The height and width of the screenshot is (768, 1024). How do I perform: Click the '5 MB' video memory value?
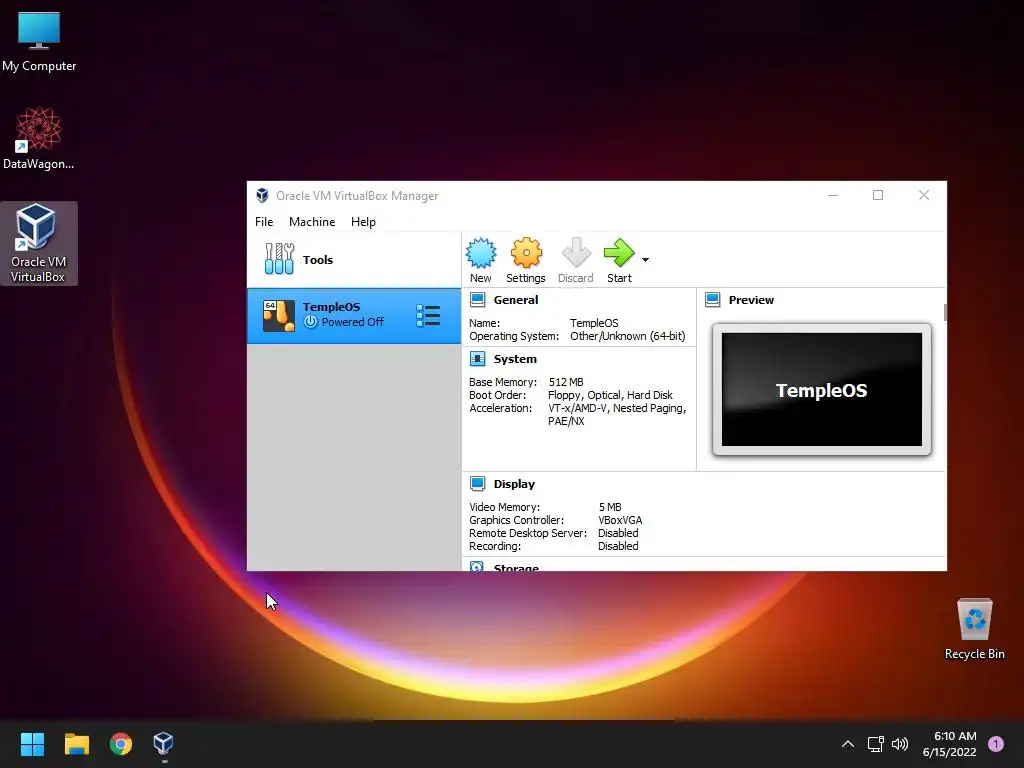(x=609, y=507)
